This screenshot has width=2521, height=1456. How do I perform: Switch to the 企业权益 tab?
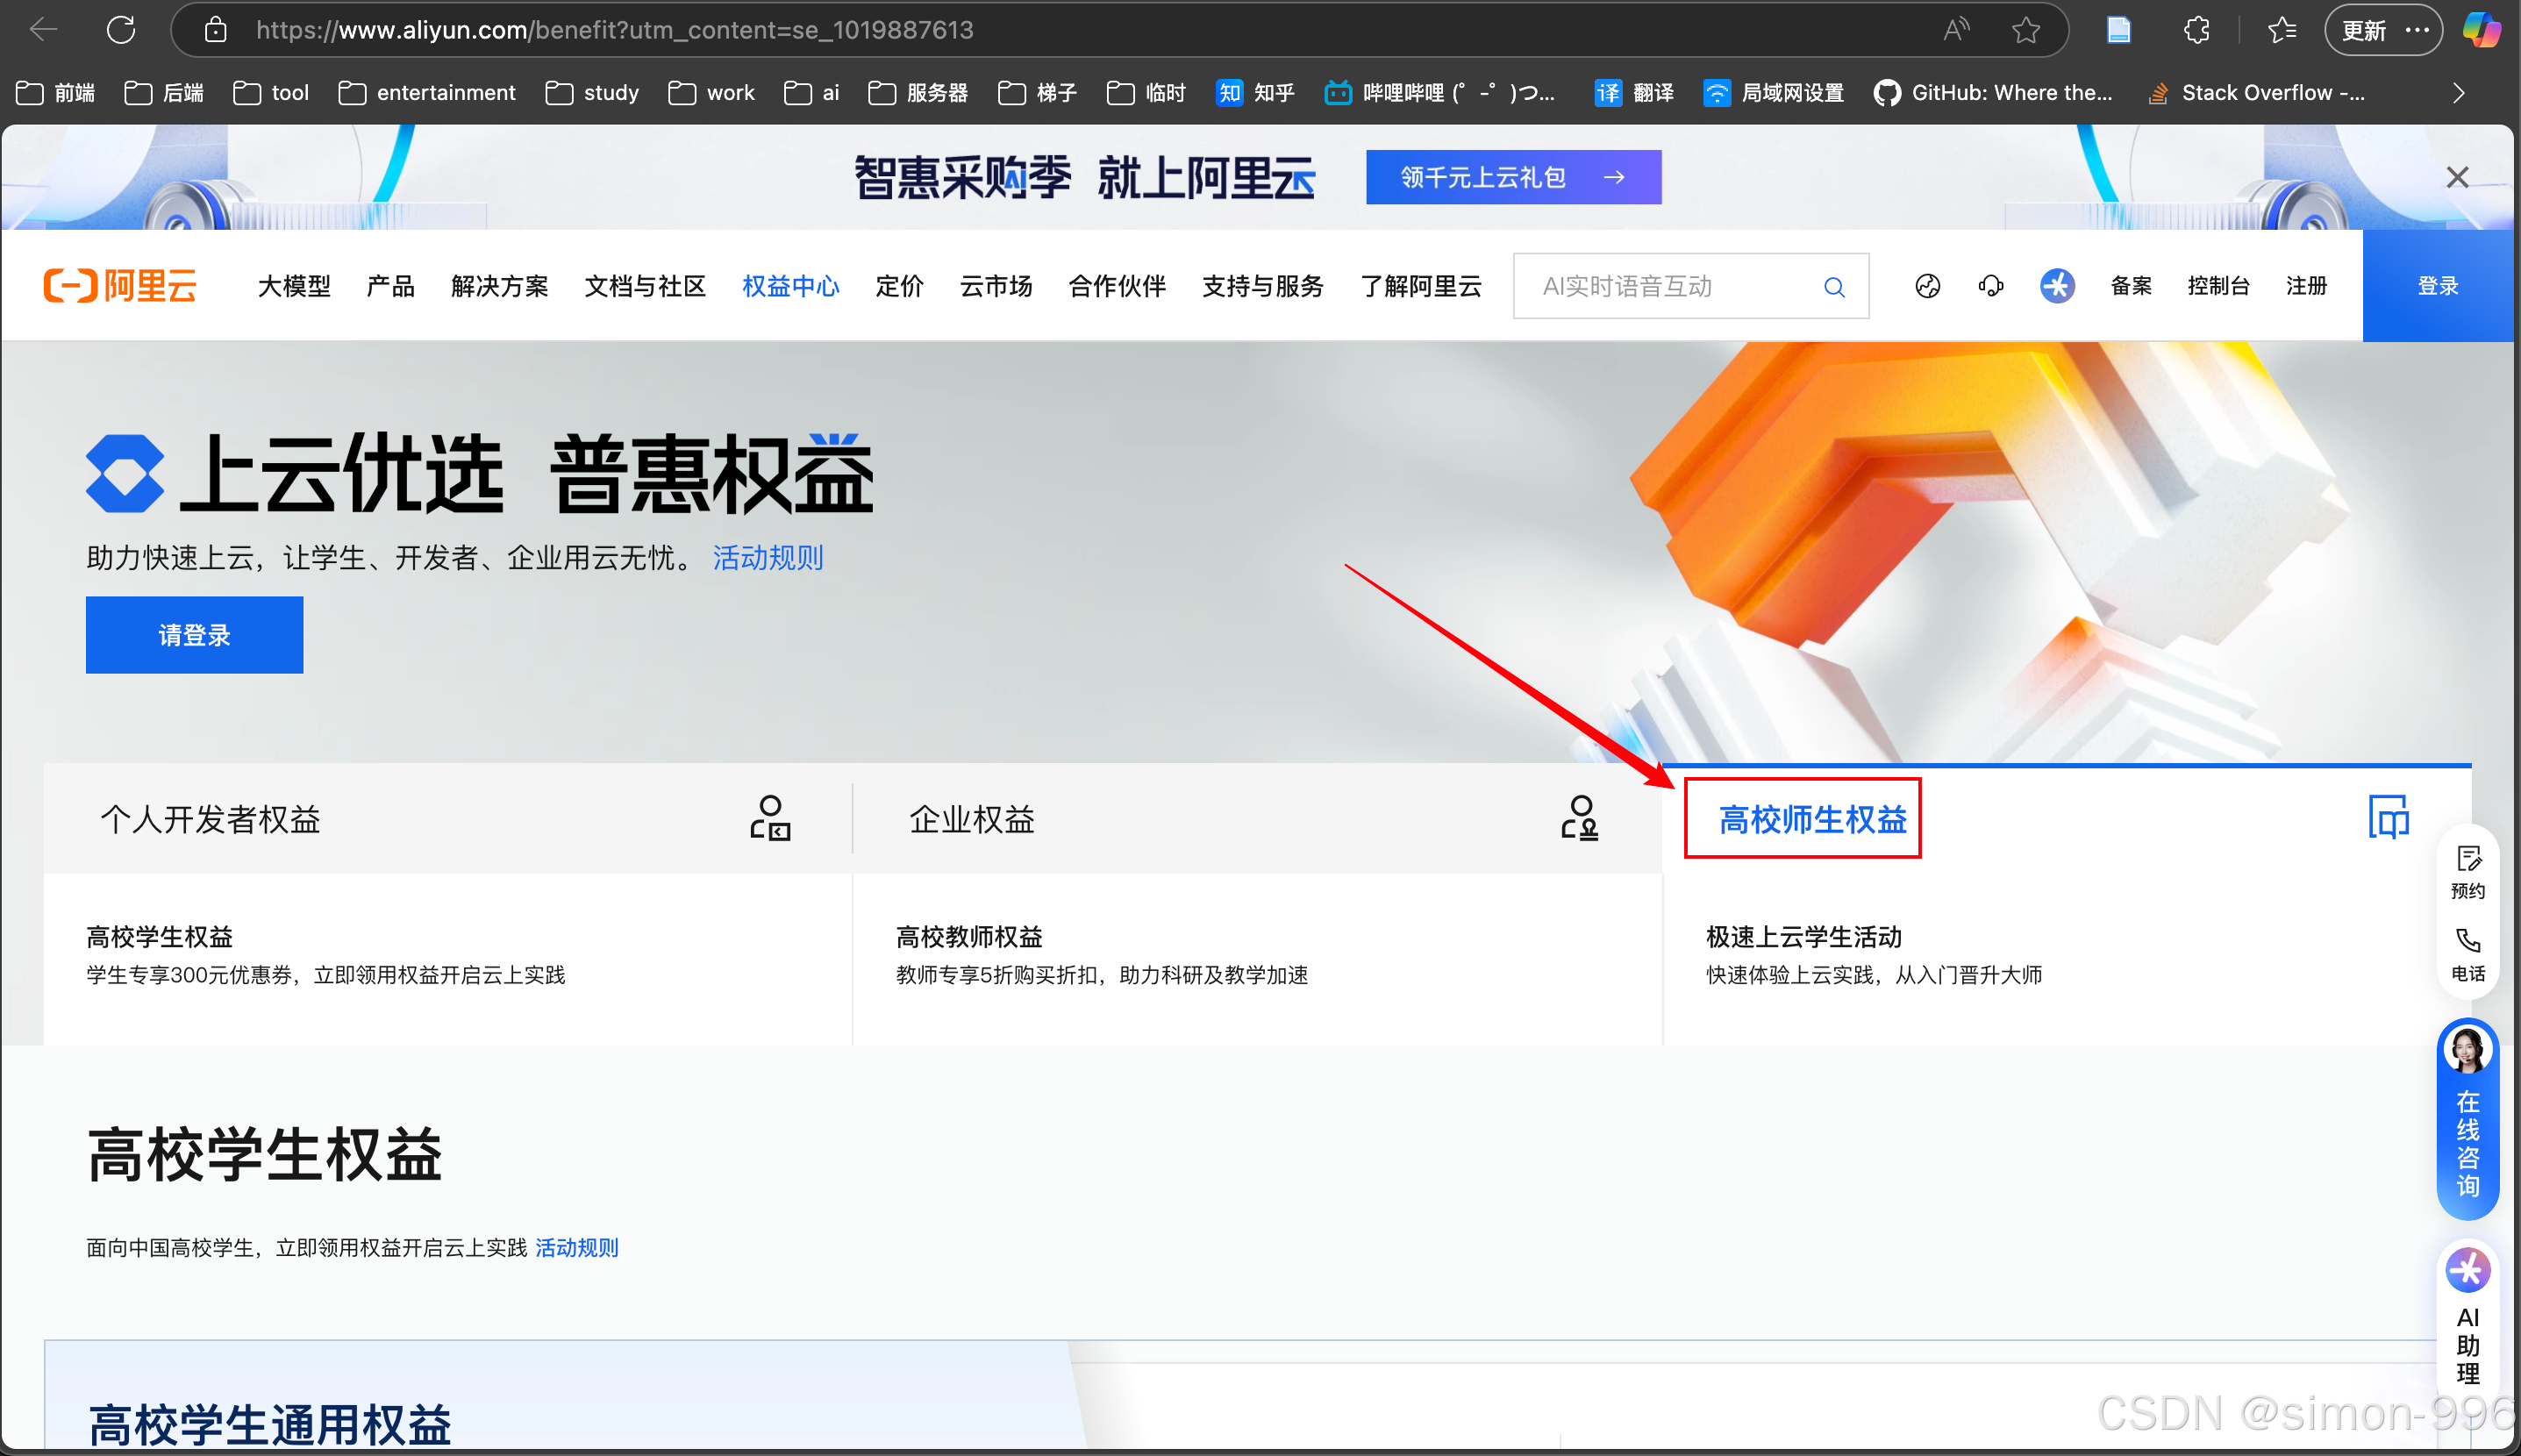click(1257, 819)
